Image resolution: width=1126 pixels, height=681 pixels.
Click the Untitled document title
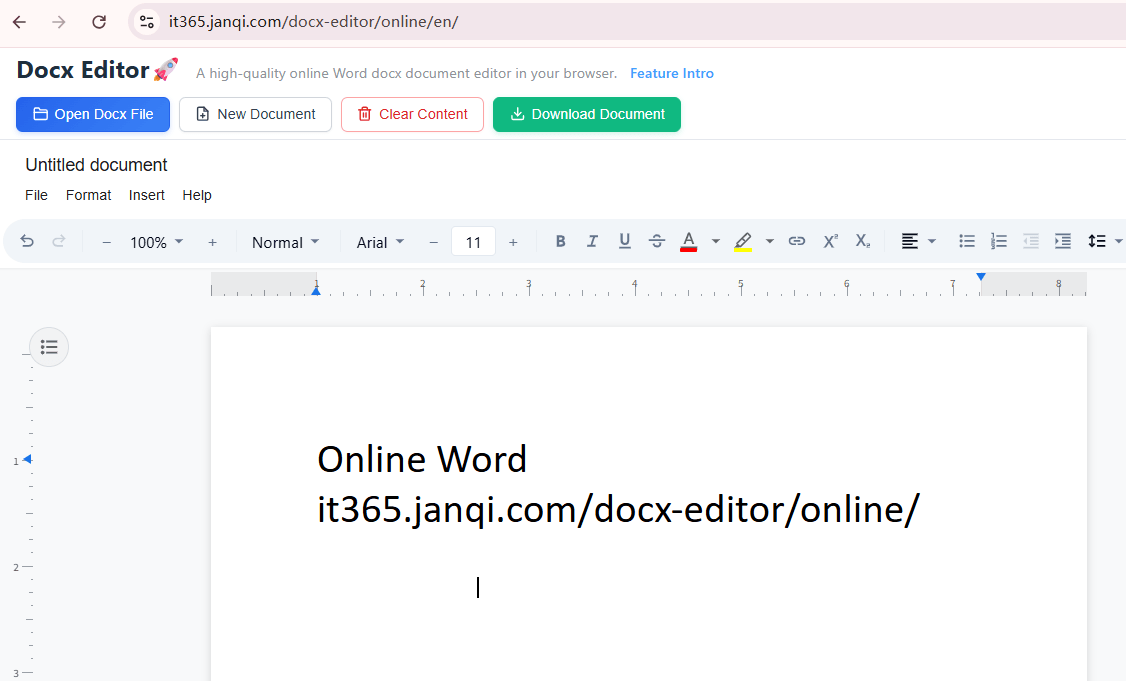(x=96, y=165)
